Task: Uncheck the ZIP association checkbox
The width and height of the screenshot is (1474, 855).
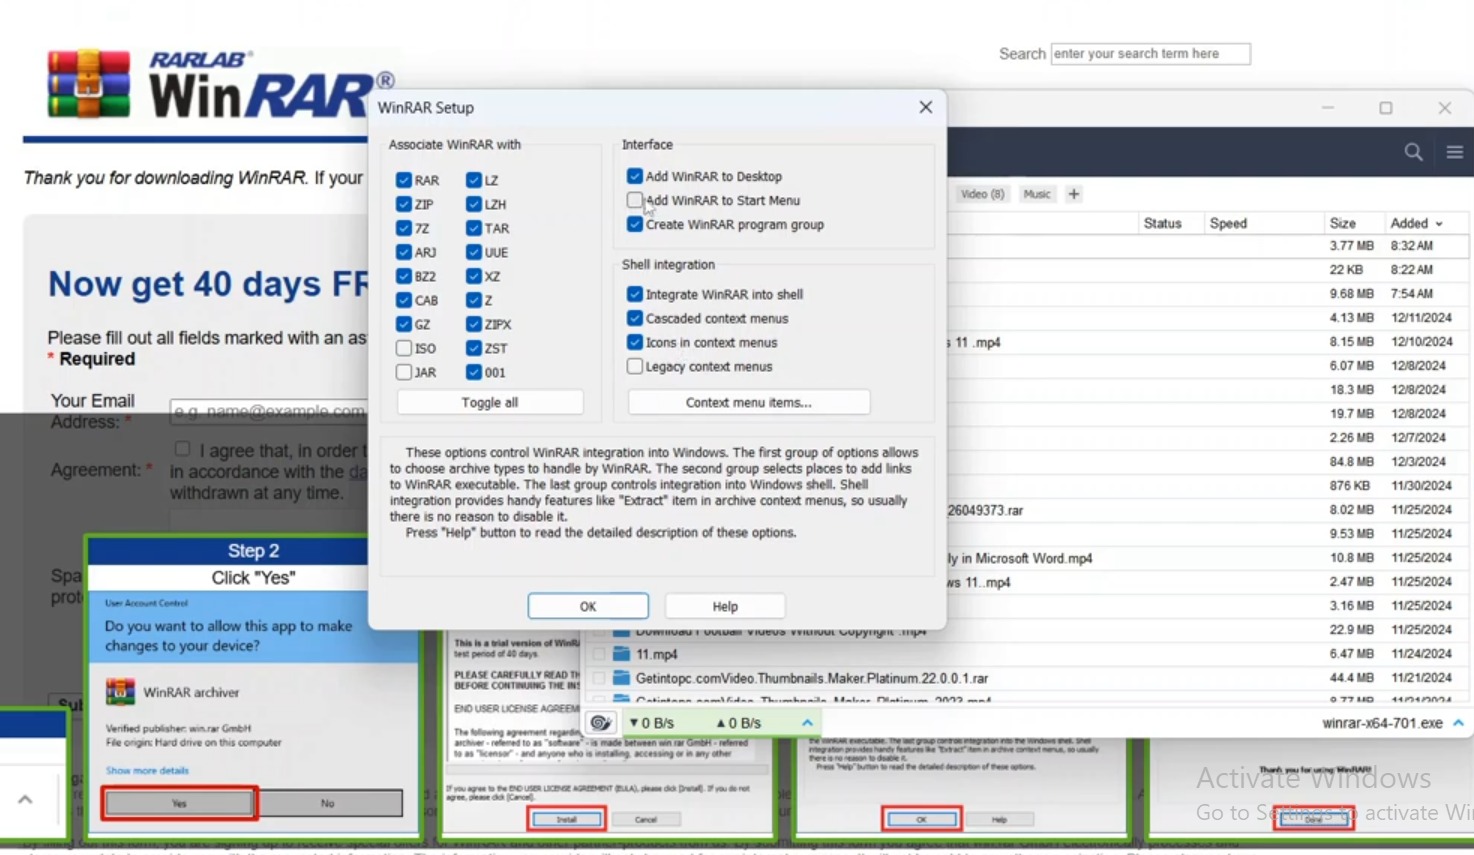Action: (404, 204)
